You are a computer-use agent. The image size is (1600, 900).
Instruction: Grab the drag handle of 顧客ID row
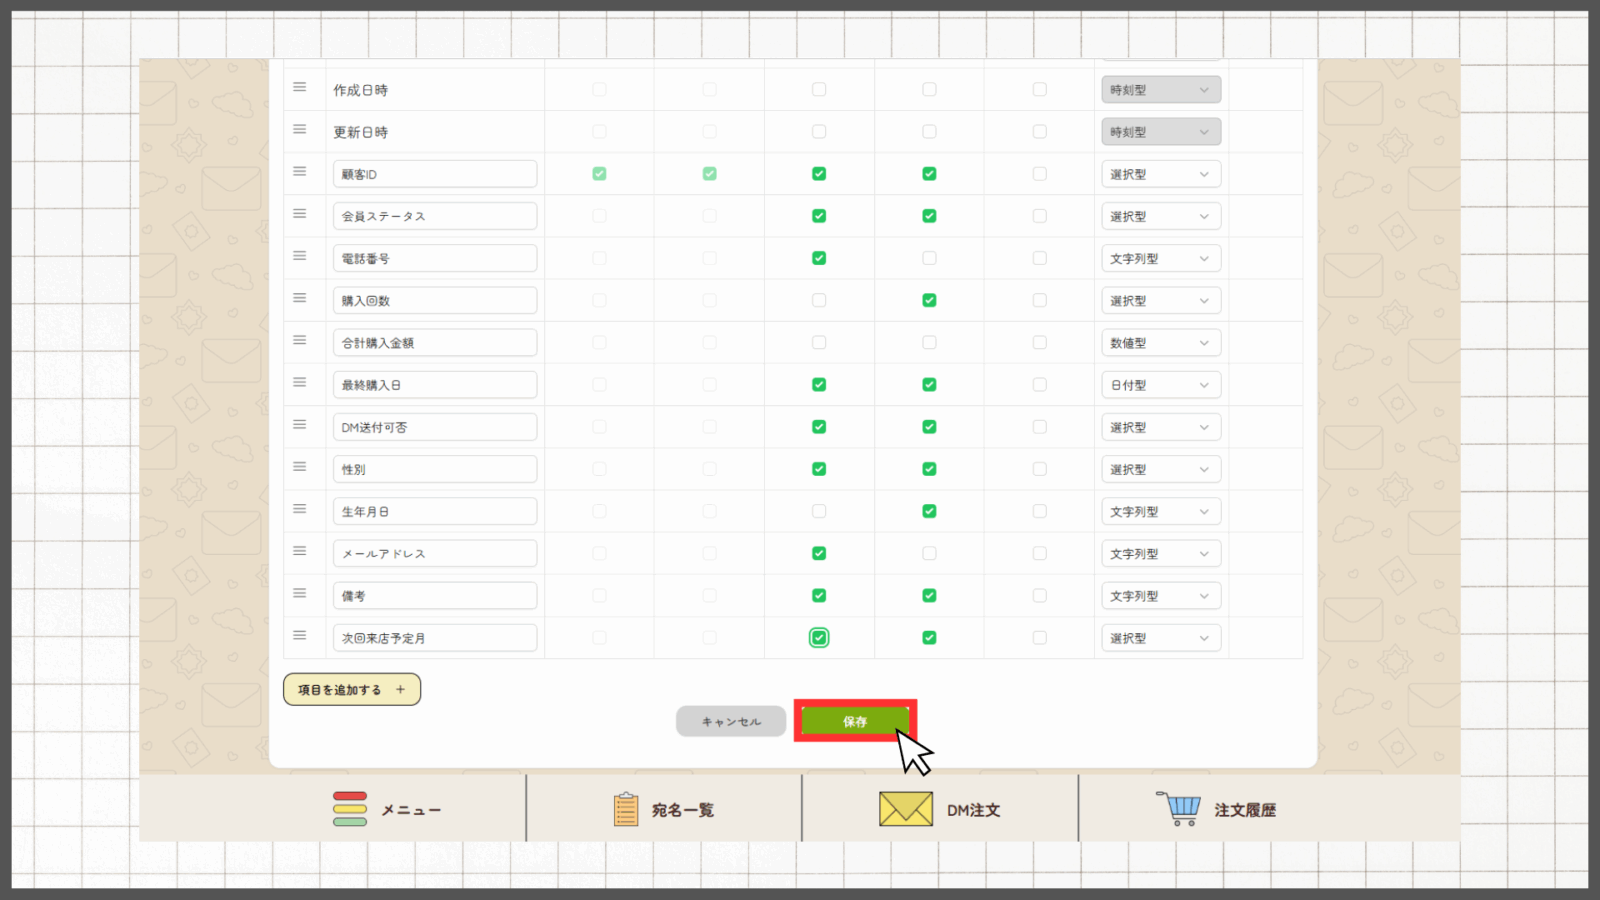(x=299, y=172)
